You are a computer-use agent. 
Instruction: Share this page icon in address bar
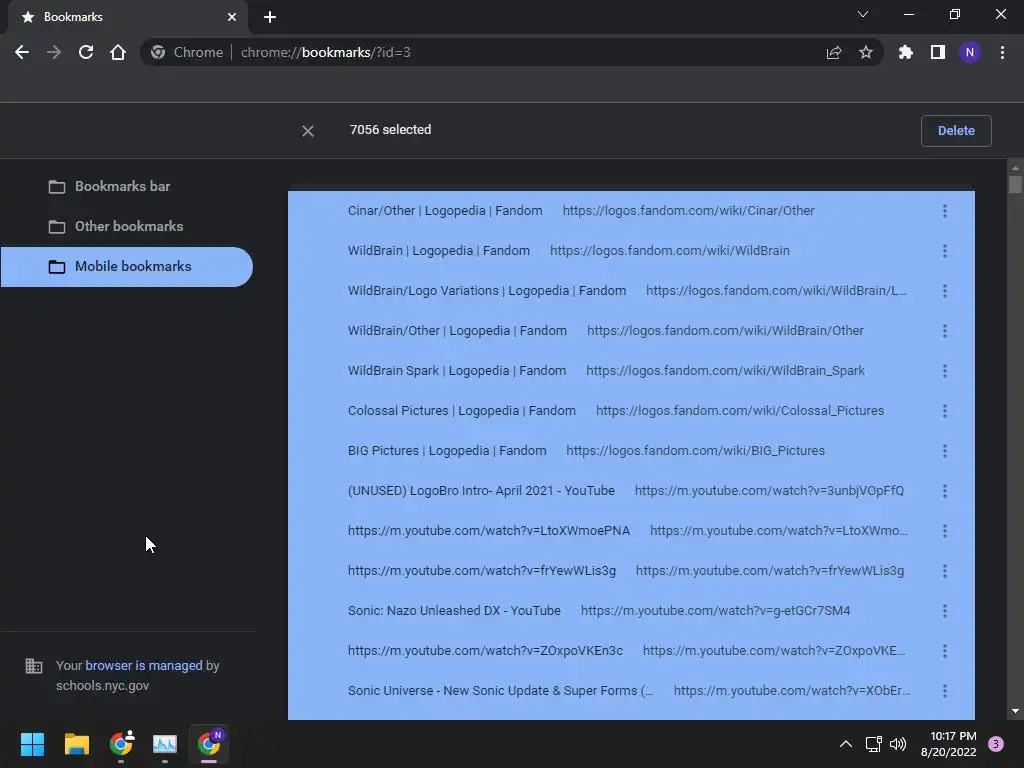tap(834, 52)
